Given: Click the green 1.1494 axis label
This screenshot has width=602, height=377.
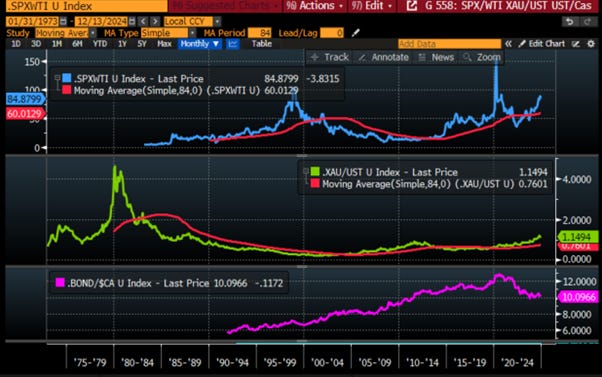Looking at the screenshot, I should [x=577, y=237].
